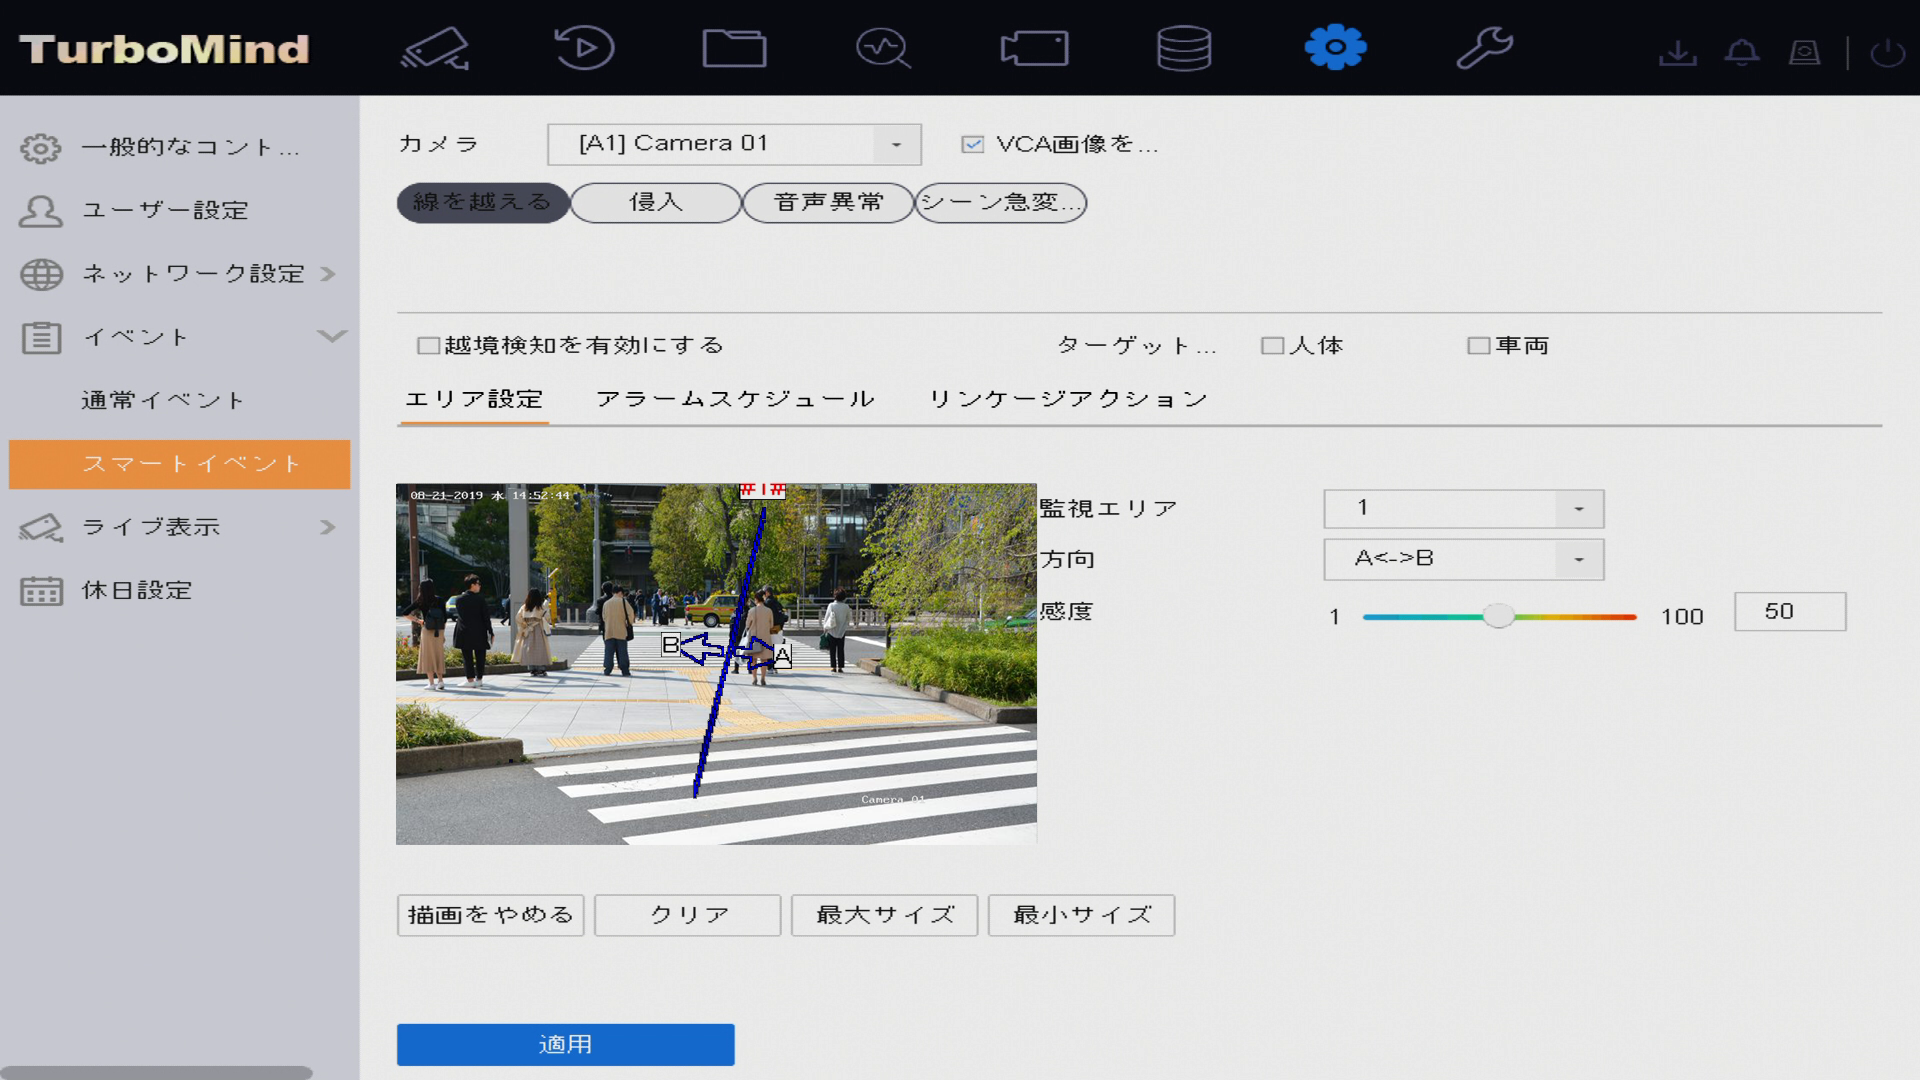Click the power shutdown icon
1920x1080 pixels.
(x=1887, y=52)
